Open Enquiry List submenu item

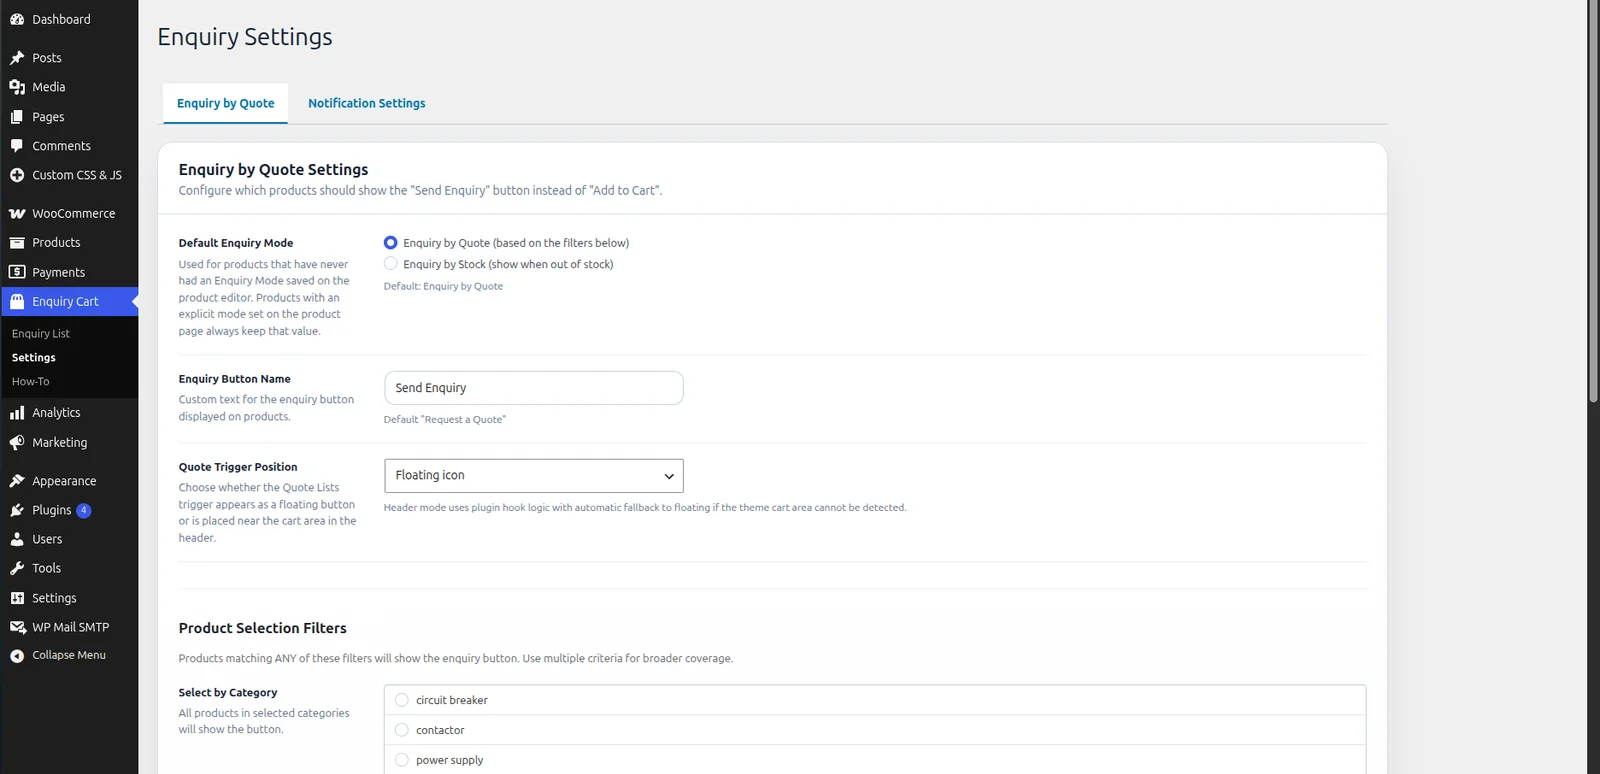pyautogui.click(x=41, y=334)
